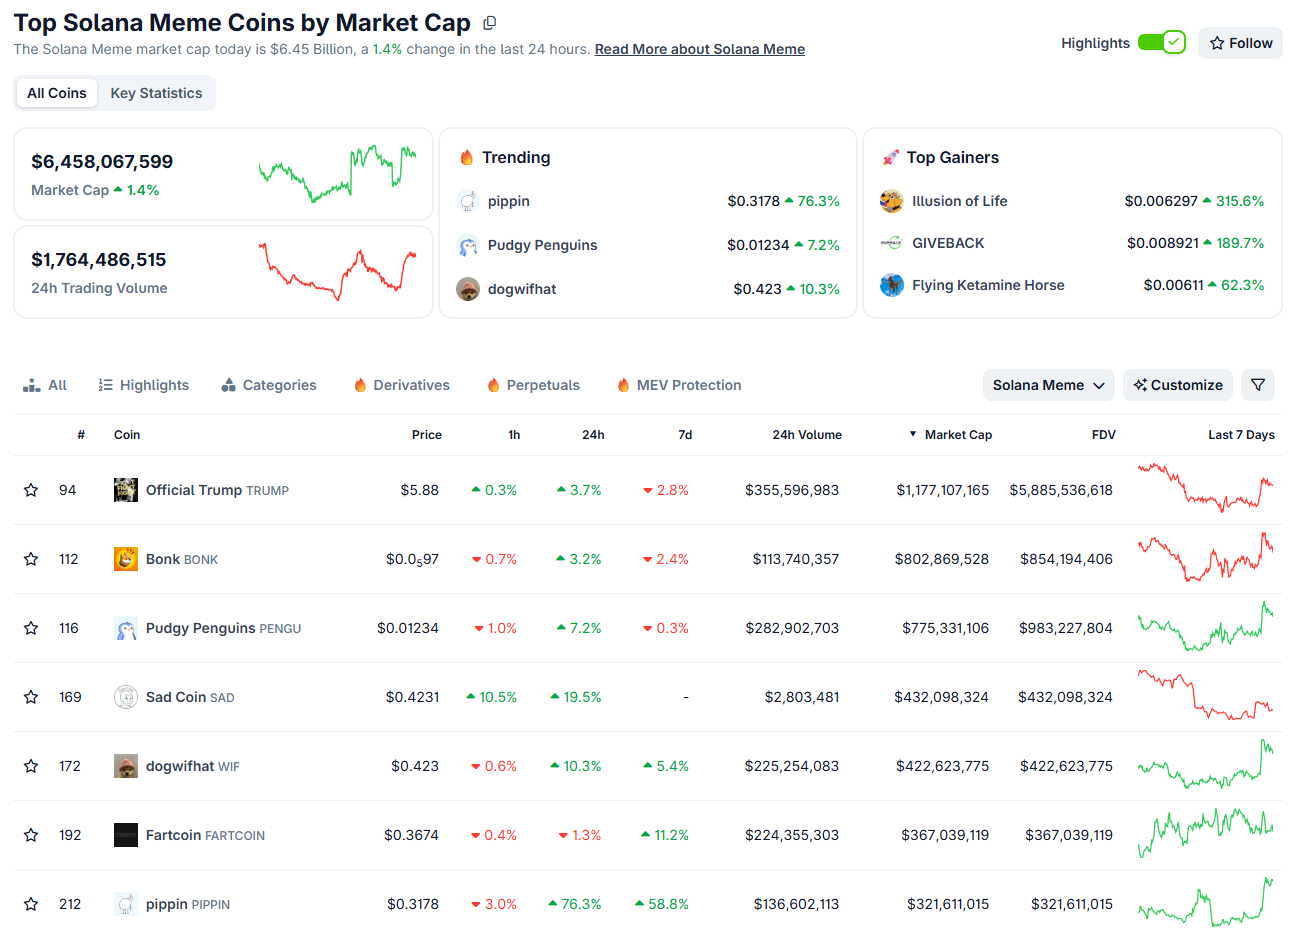Viewport: 1299px width, 938px height.
Task: Switch to the Key Statistics tab
Action: (156, 92)
